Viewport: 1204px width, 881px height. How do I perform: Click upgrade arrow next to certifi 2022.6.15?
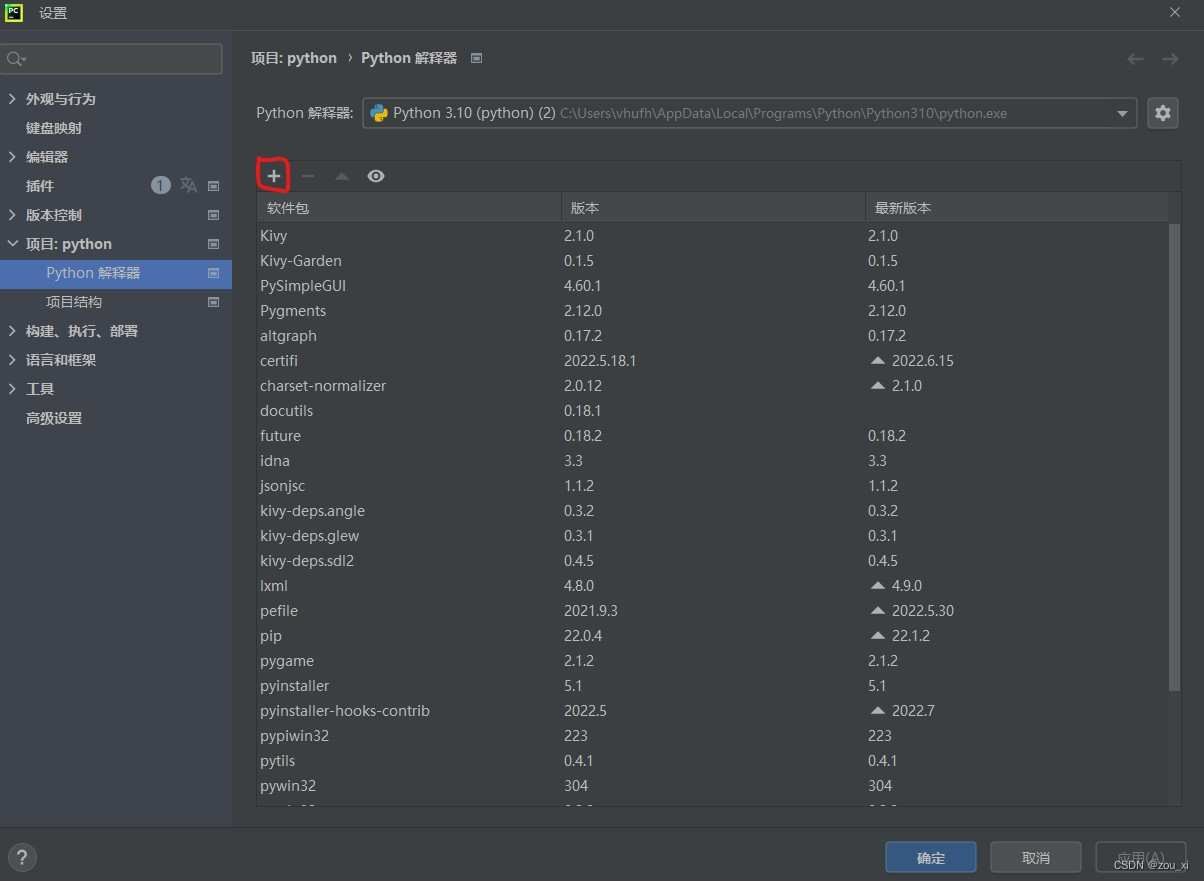[878, 360]
